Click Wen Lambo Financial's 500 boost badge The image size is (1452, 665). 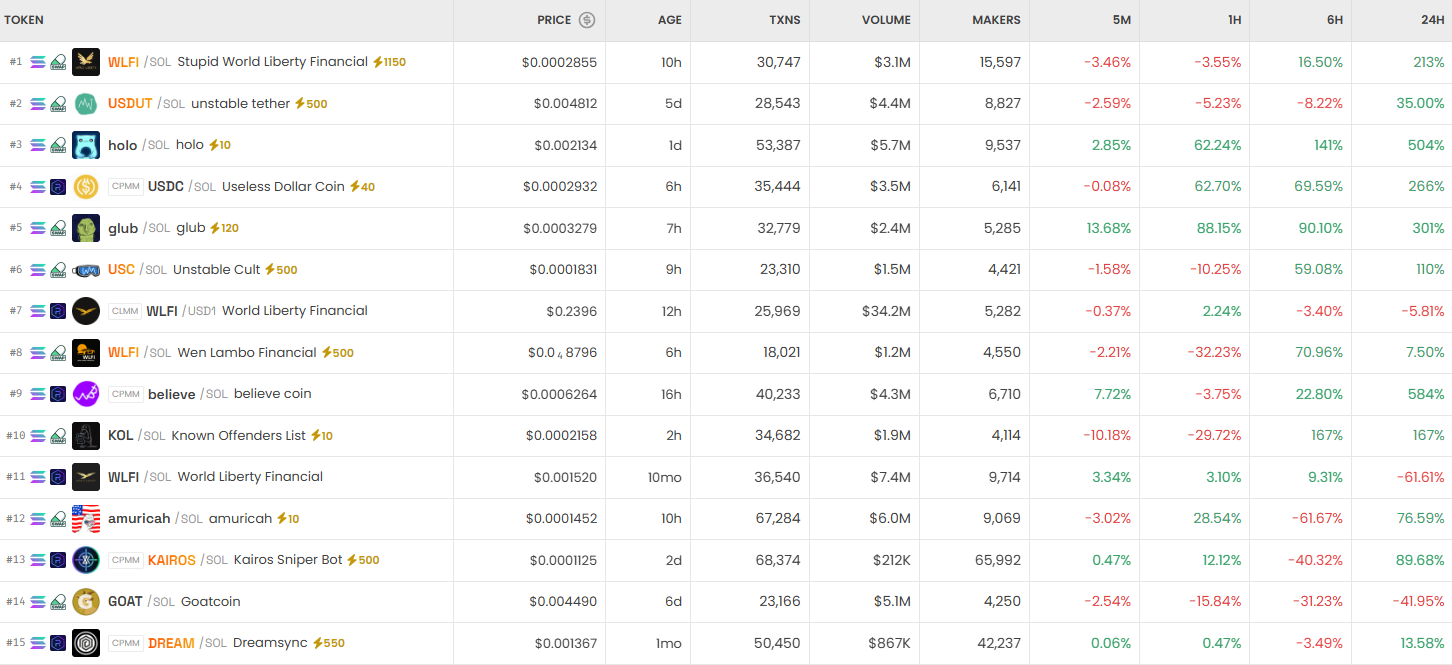point(338,353)
